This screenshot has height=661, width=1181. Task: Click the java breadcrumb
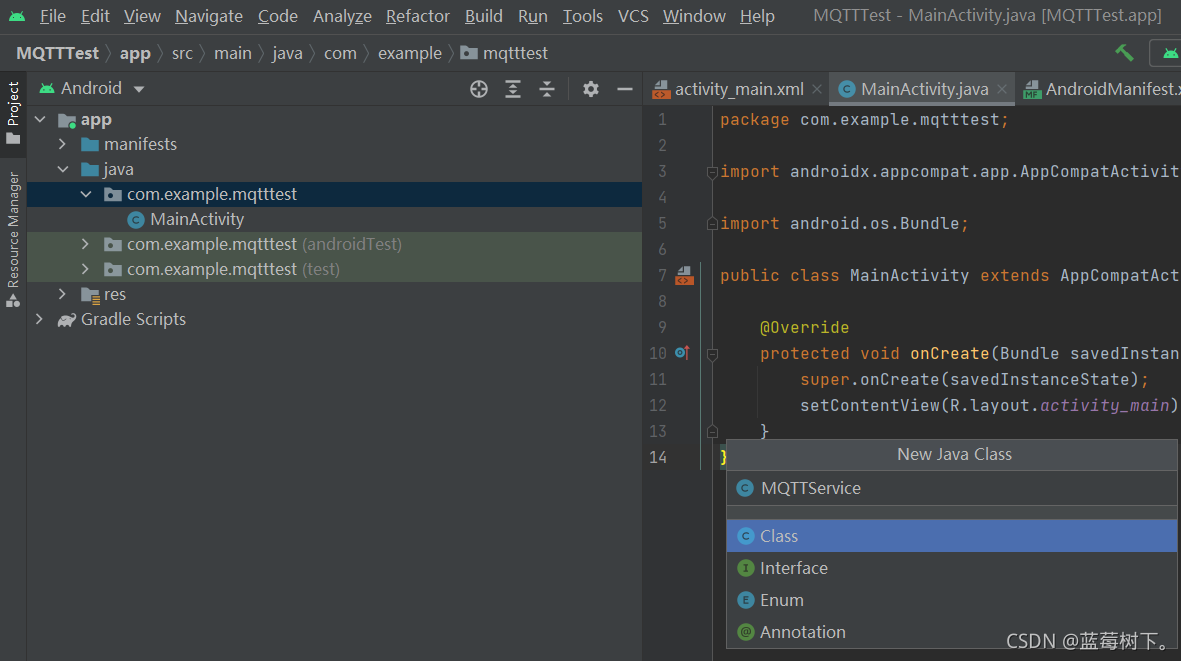[287, 53]
